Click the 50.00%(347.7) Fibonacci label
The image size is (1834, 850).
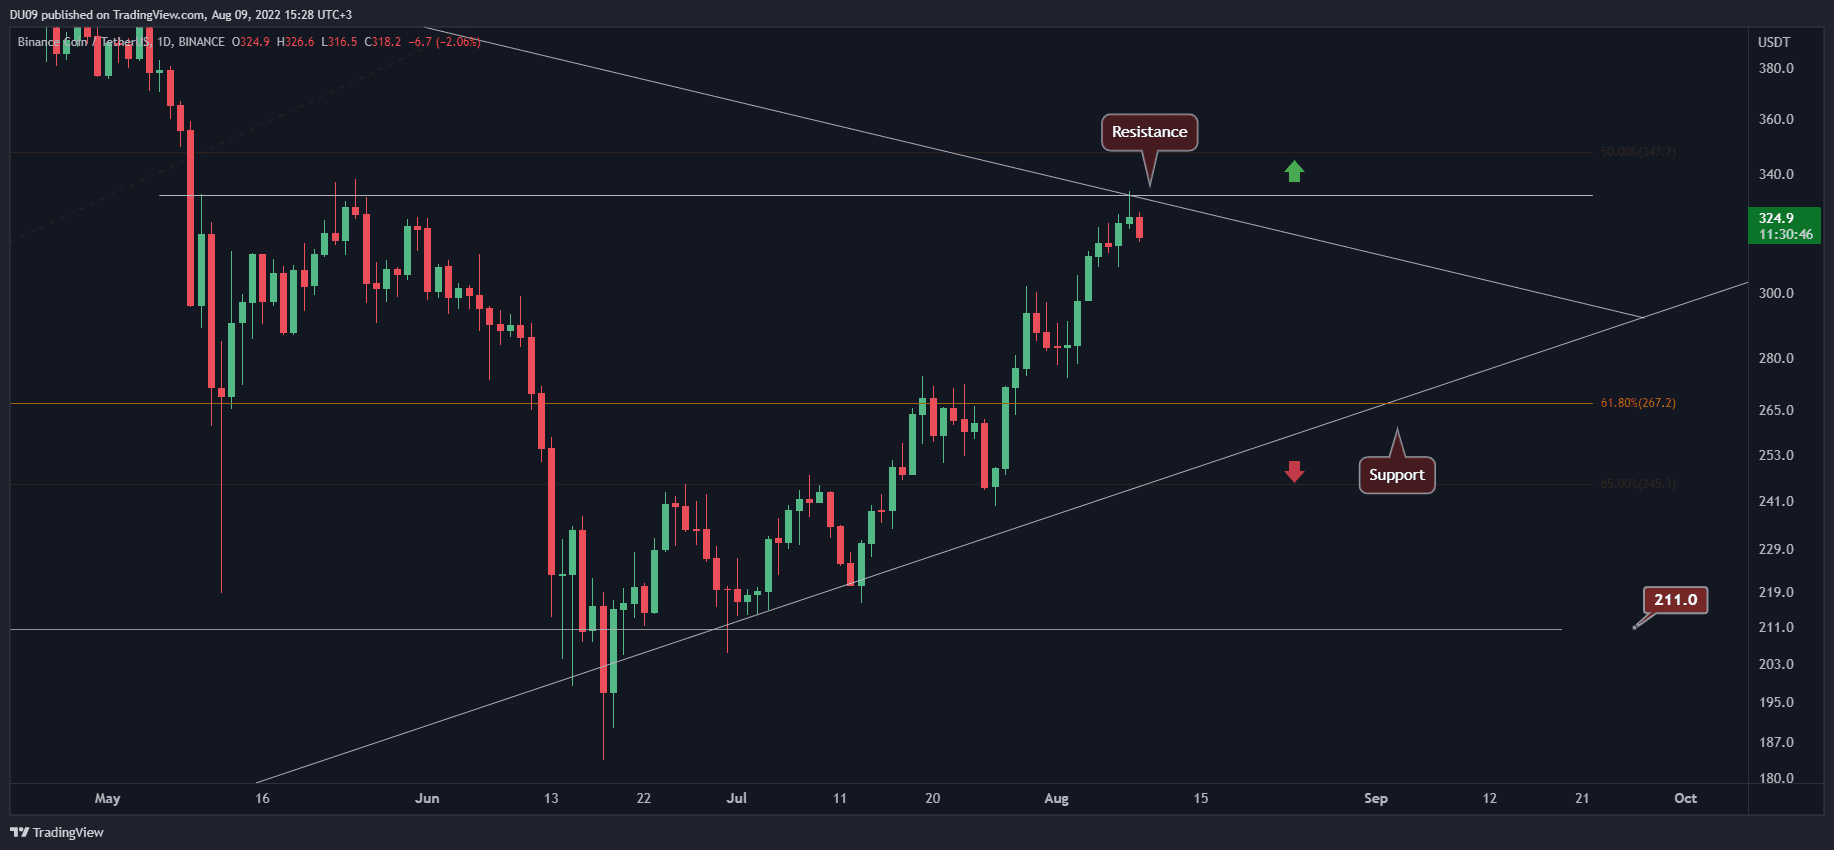(1638, 152)
